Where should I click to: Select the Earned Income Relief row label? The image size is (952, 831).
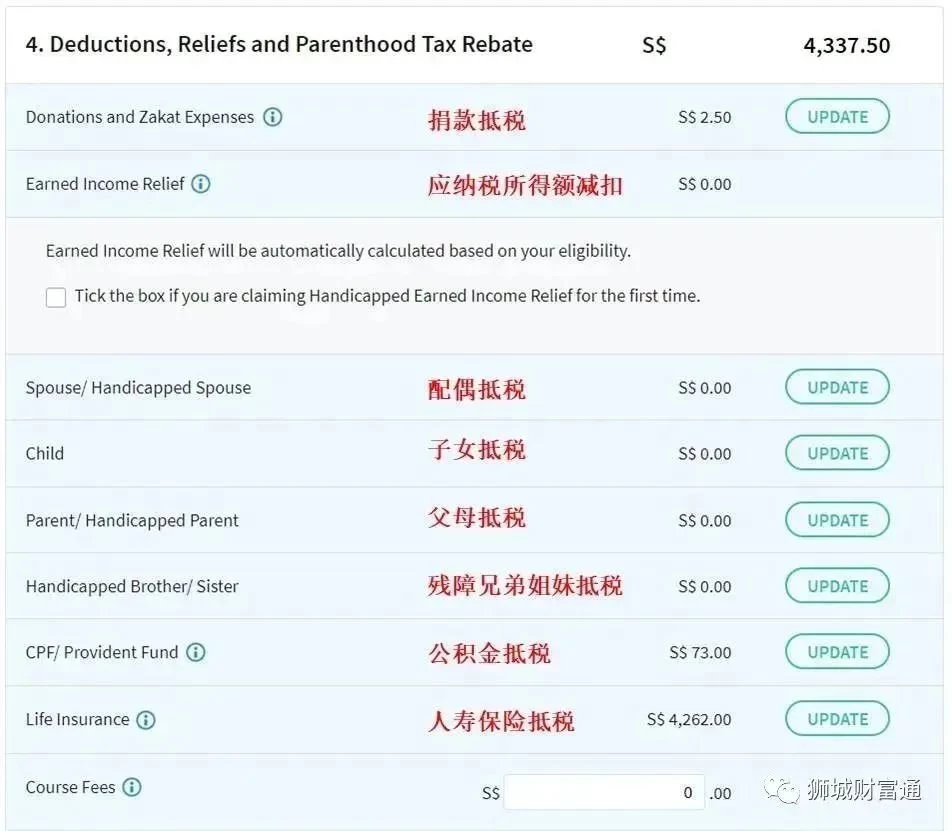104,184
